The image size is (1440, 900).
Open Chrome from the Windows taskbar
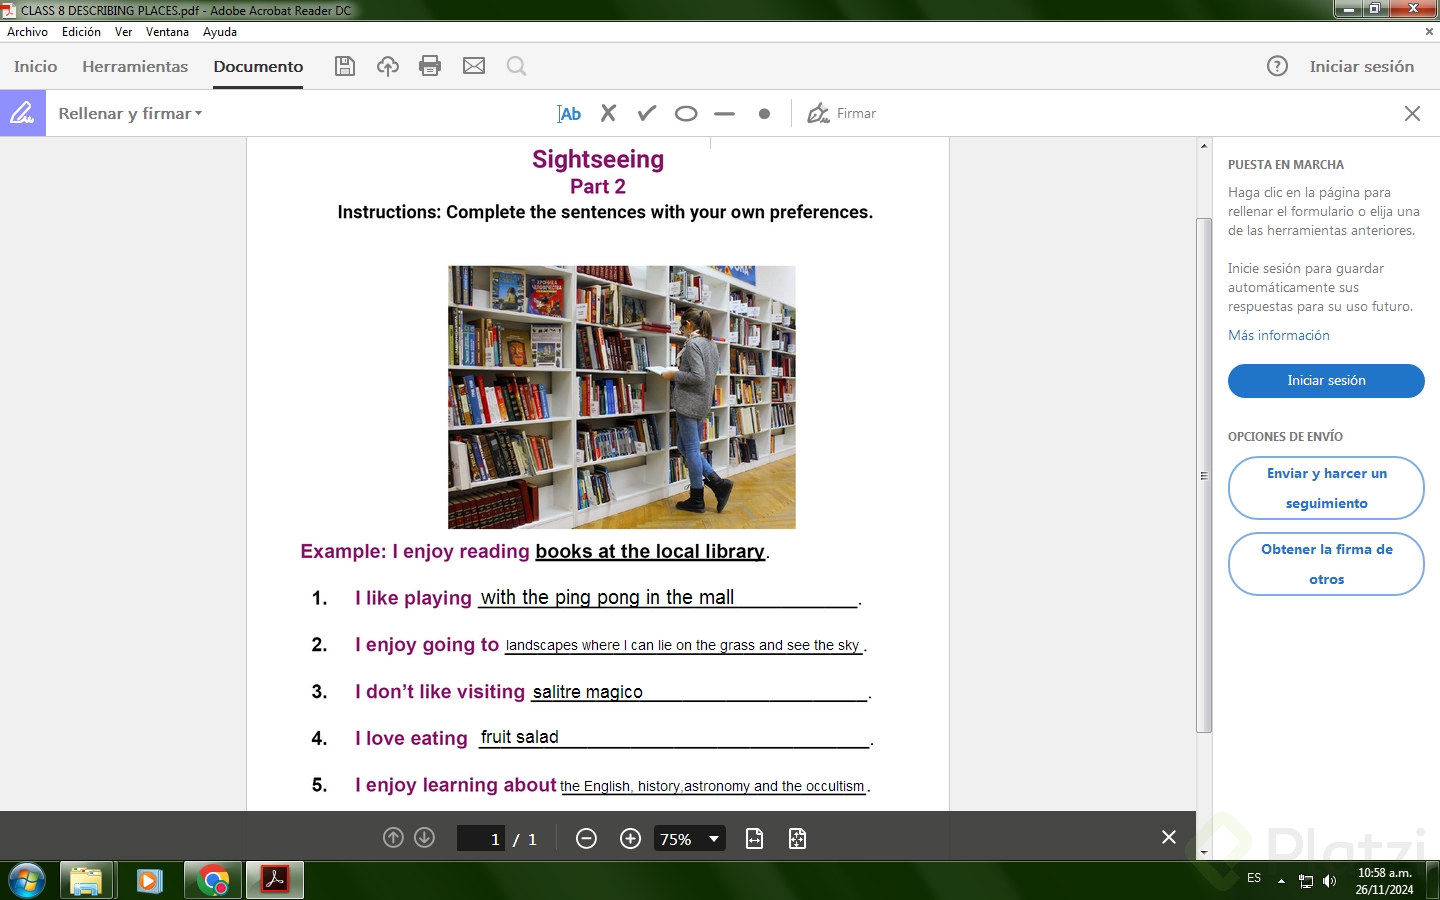click(213, 881)
